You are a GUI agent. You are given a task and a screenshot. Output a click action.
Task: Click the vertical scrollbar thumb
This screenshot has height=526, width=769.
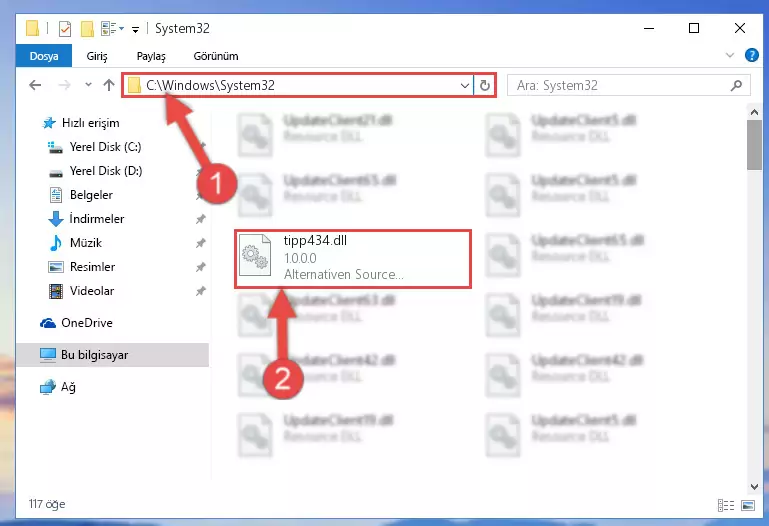coord(754,145)
